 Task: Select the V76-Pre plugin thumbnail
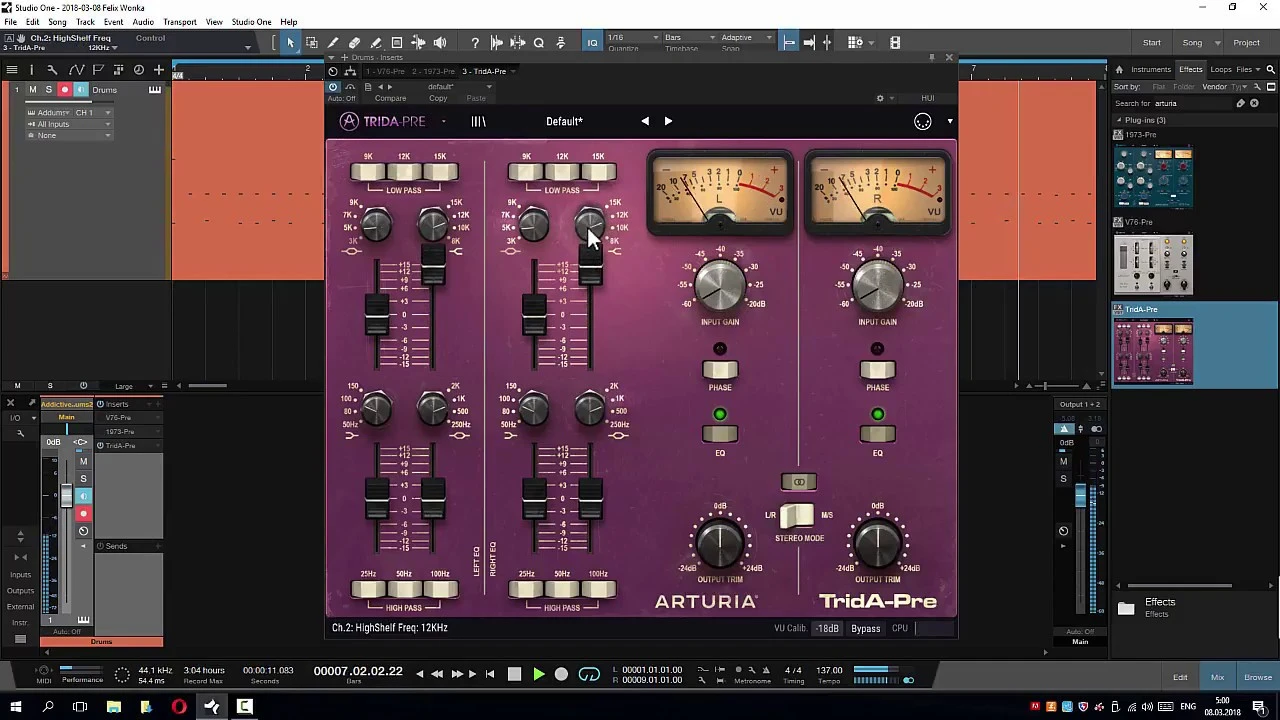pyautogui.click(x=1153, y=264)
